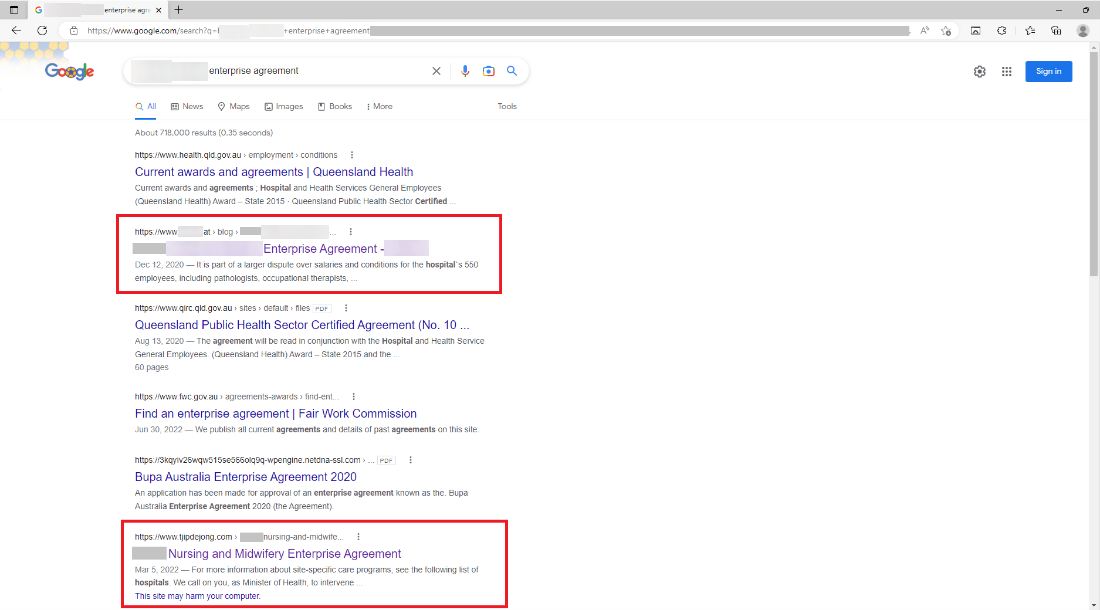The width and height of the screenshot is (1100, 610).
Task: Switch to the Images tab
Action: tap(284, 106)
